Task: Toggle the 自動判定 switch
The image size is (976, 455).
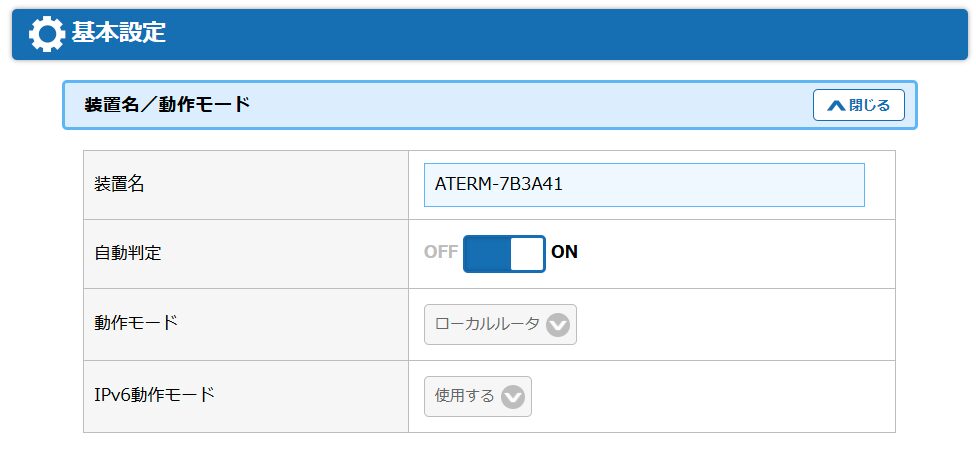Action: (504, 253)
